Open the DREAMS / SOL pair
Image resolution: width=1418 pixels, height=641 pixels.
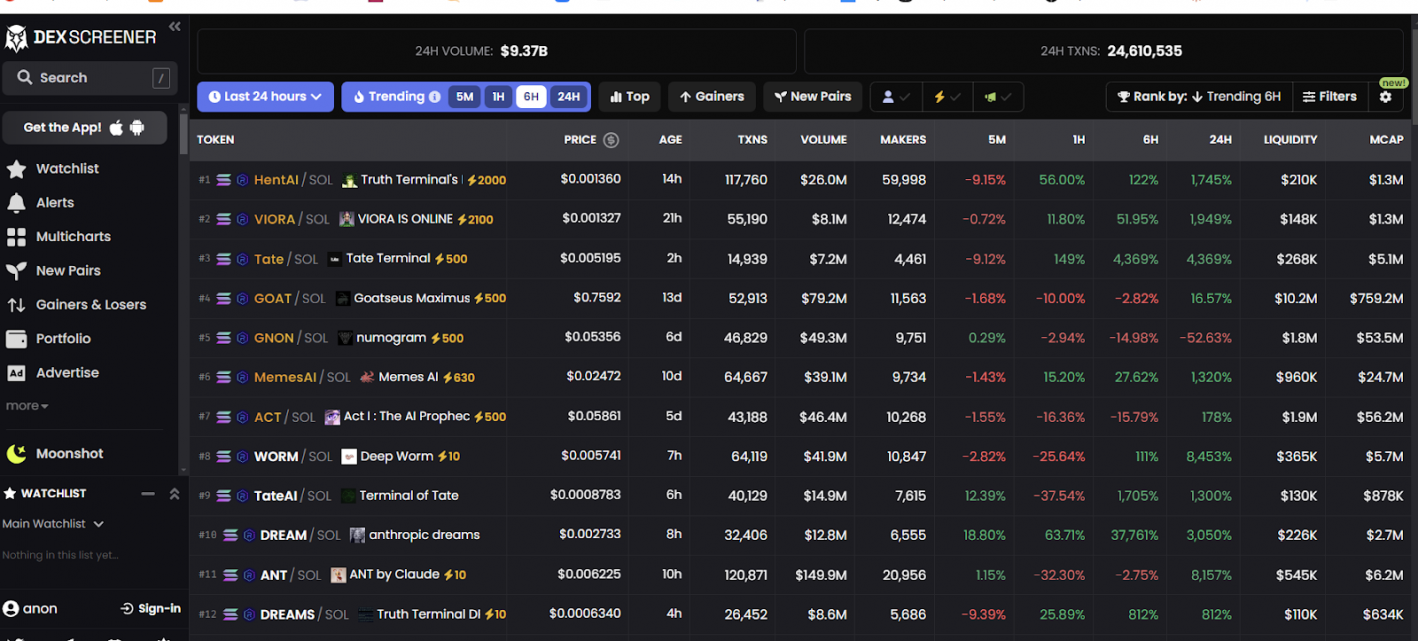point(304,614)
